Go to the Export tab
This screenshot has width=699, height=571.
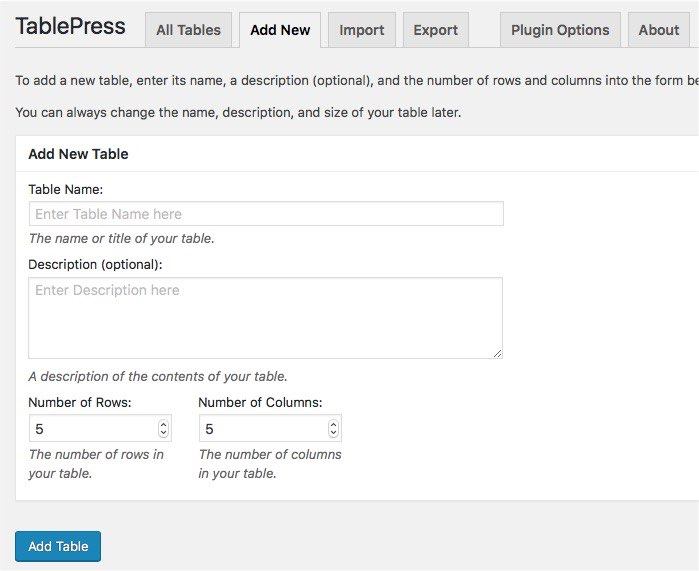pyautogui.click(x=435, y=30)
